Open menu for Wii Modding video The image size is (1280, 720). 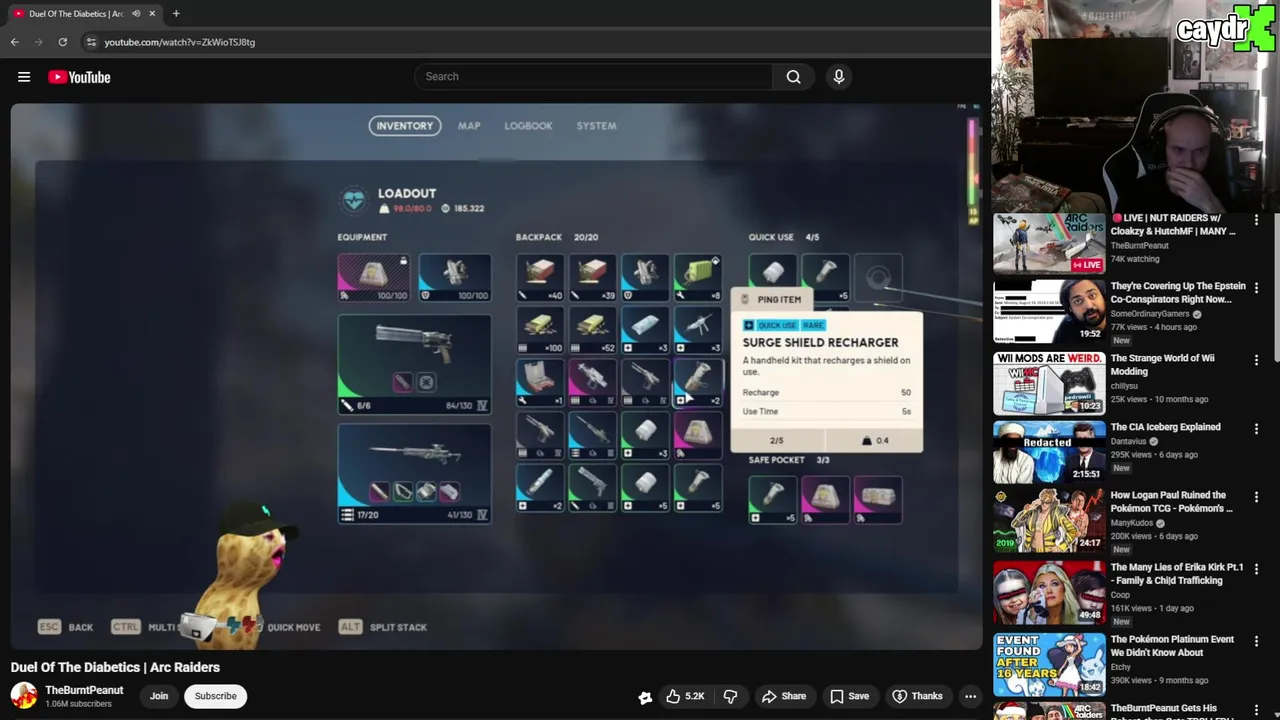coord(1256,359)
